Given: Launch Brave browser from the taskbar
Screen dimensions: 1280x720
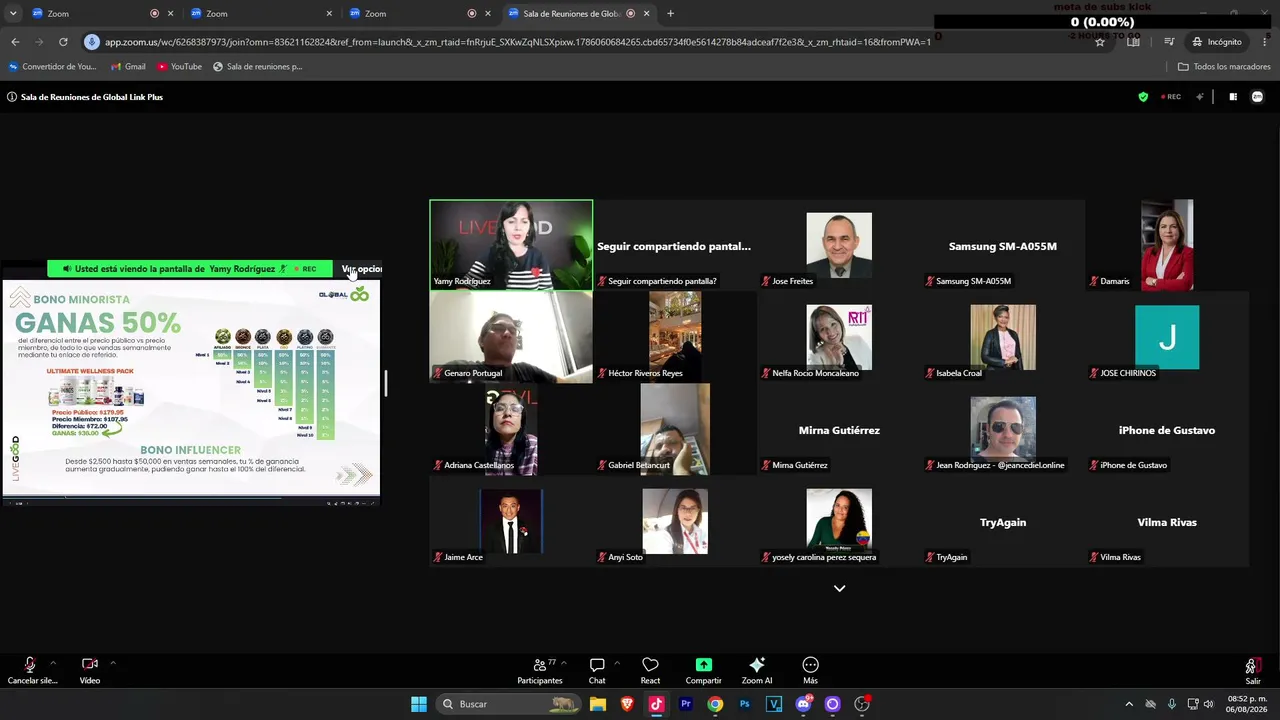Looking at the screenshot, I should tap(627, 704).
